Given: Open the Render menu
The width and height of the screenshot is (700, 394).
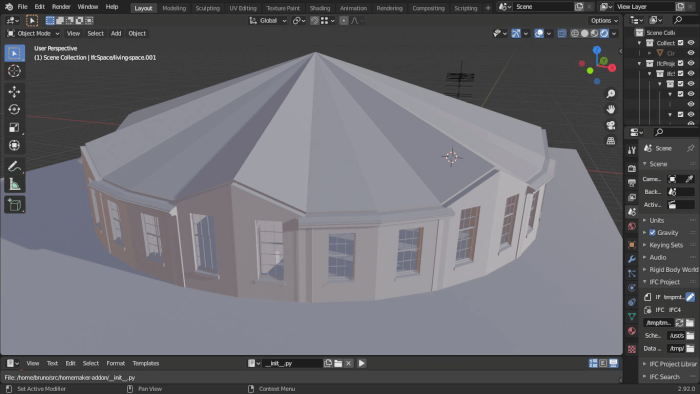Looking at the screenshot, I should click(x=61, y=7).
